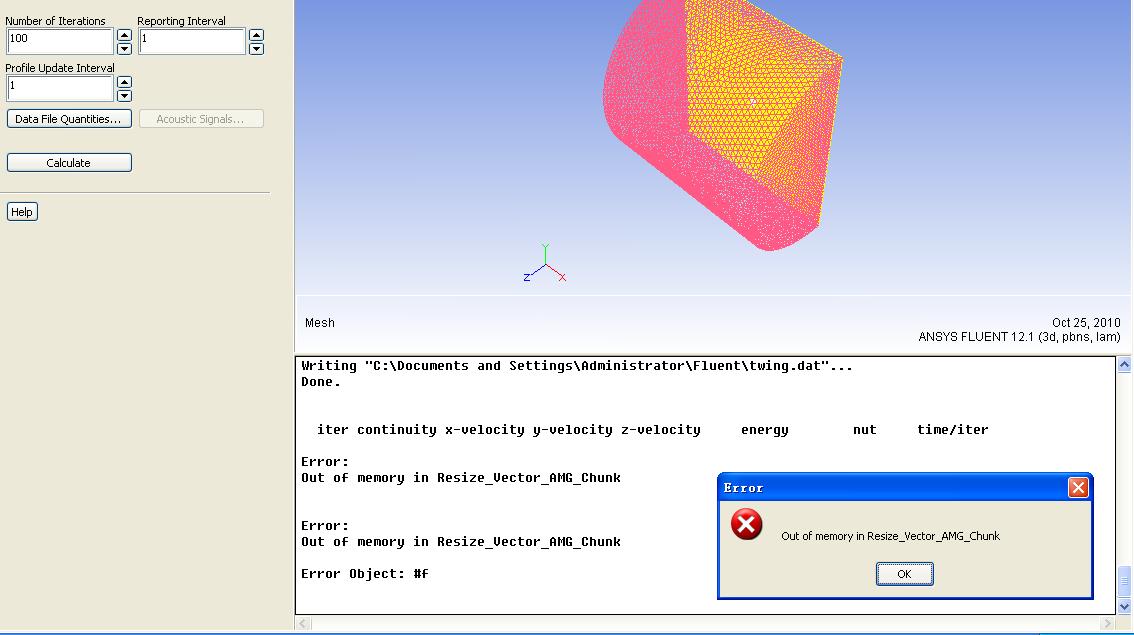The height and width of the screenshot is (635, 1134).
Task: Click the Number of Iterations input field
Action: tap(60, 41)
